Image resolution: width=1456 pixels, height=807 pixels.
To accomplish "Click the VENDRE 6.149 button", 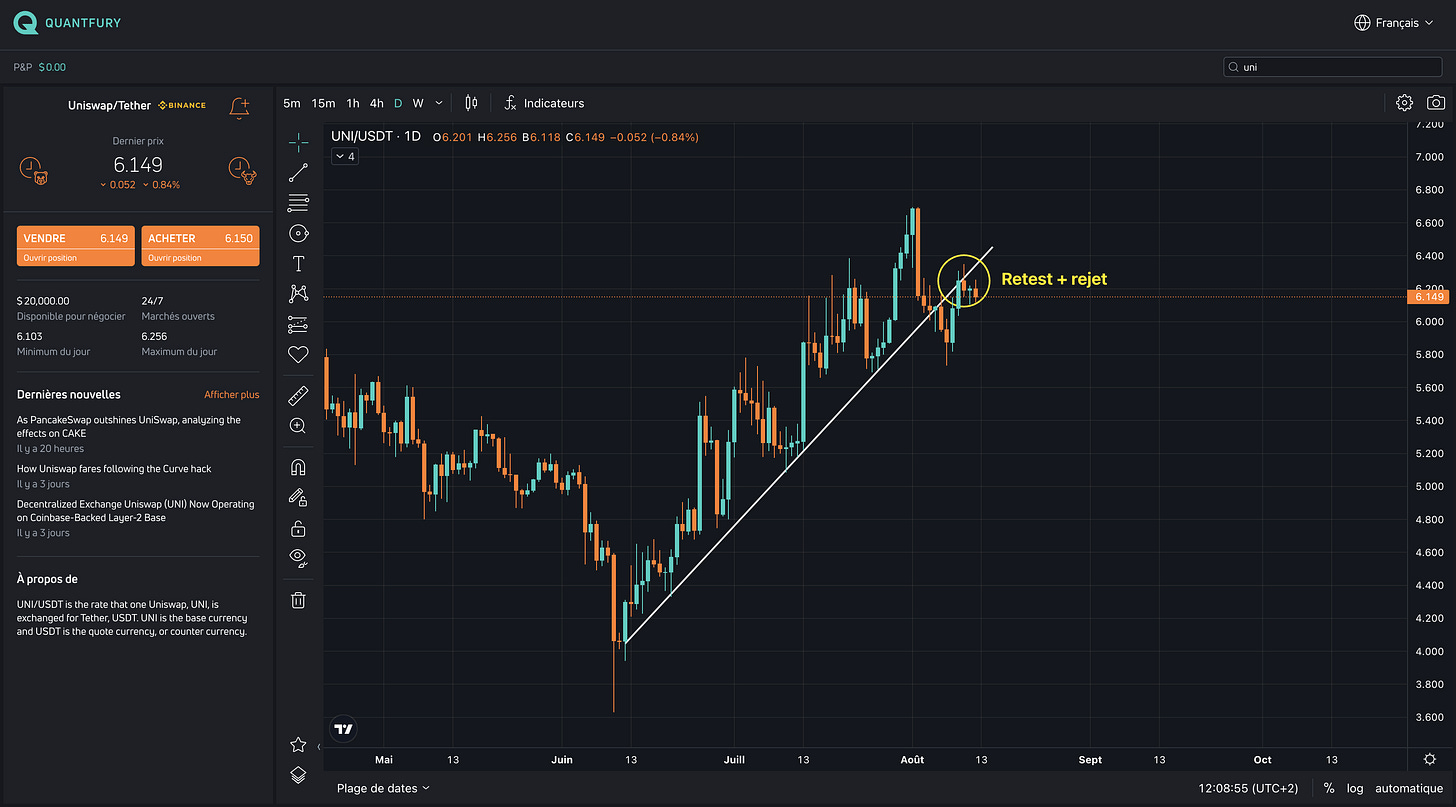I will 76,246.
